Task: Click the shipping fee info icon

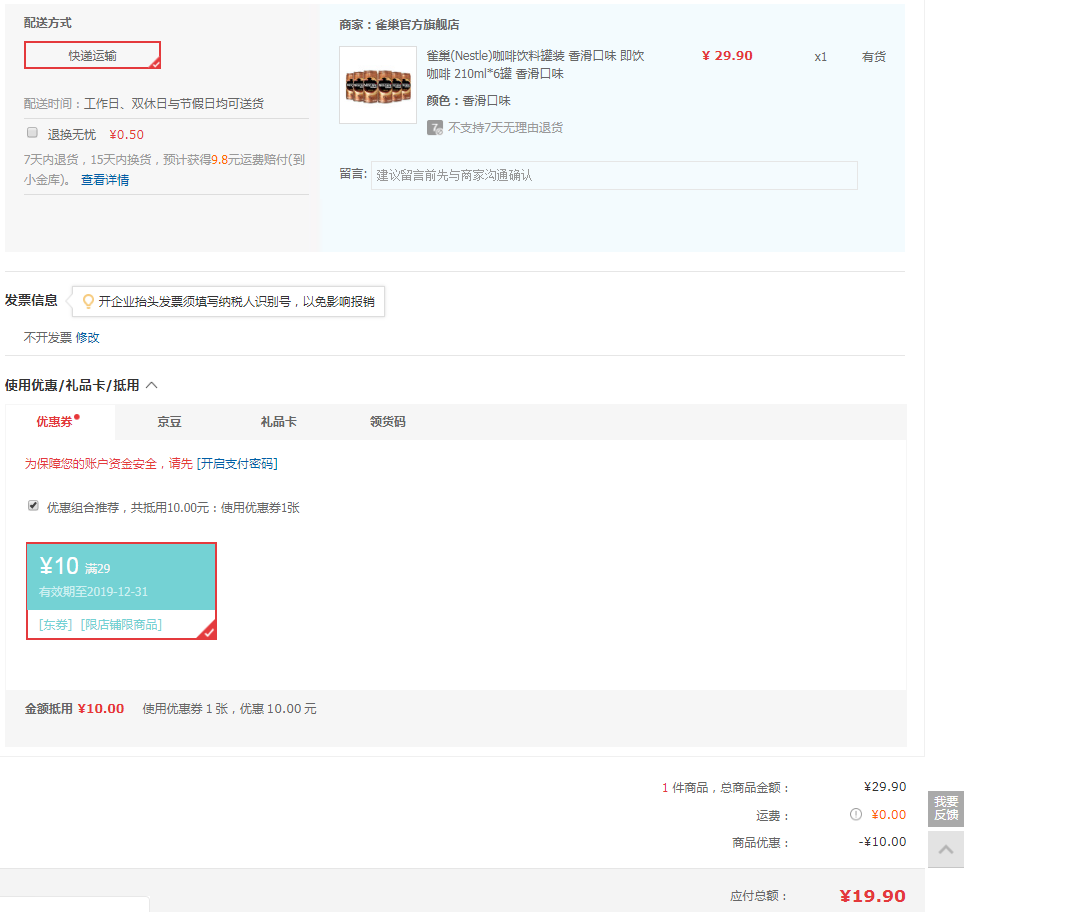Action: (855, 814)
